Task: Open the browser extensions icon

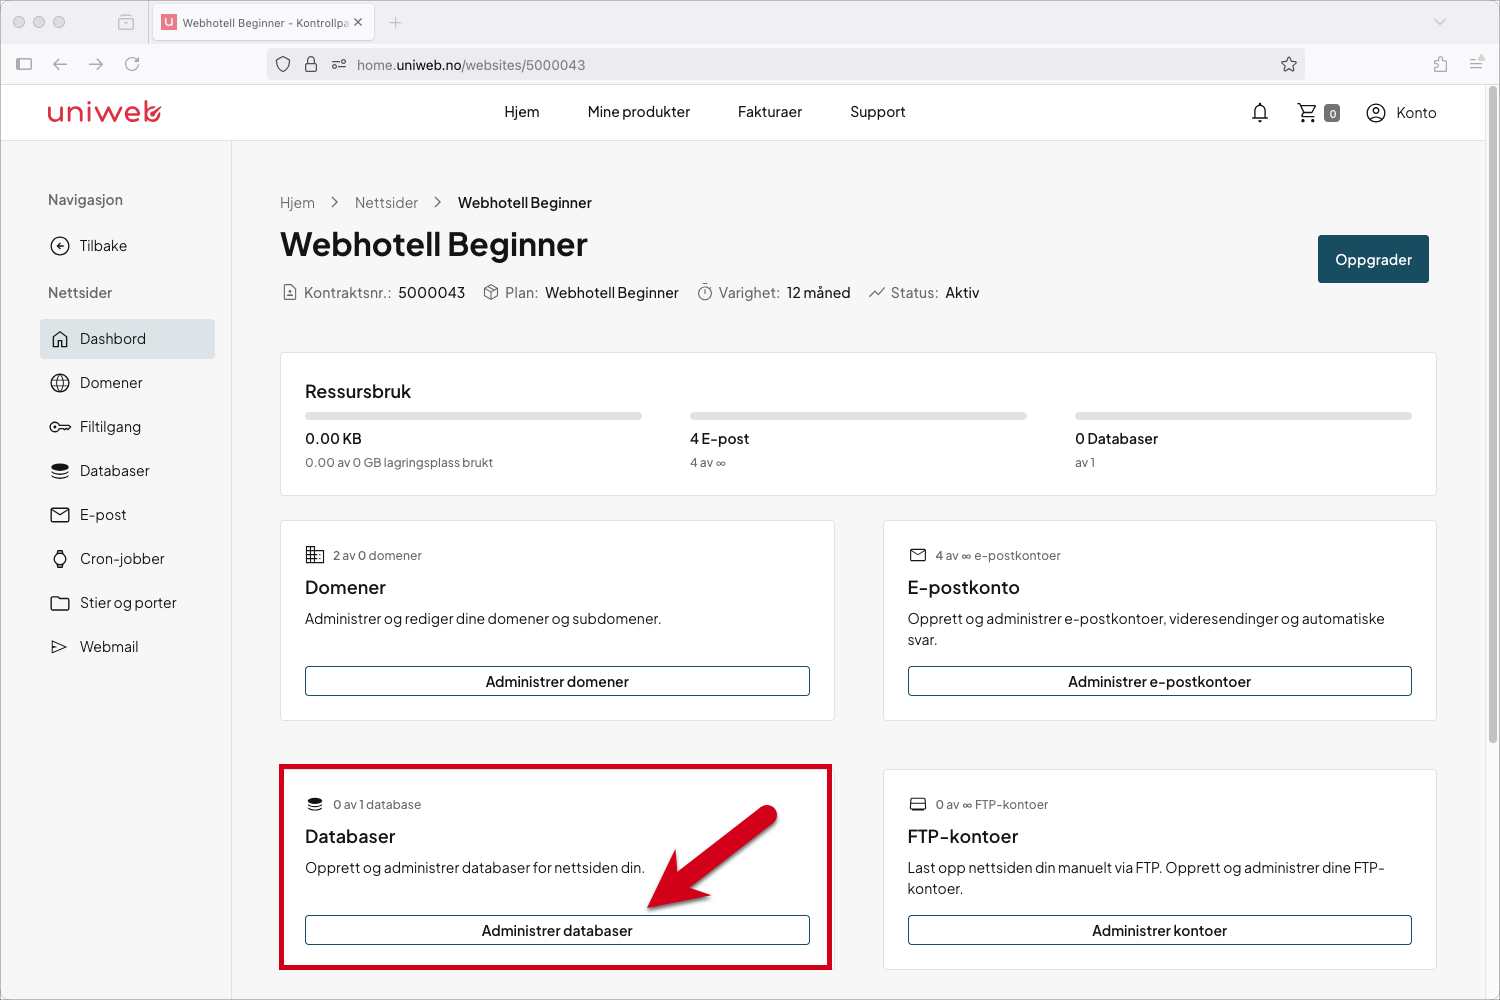Action: point(1440,64)
